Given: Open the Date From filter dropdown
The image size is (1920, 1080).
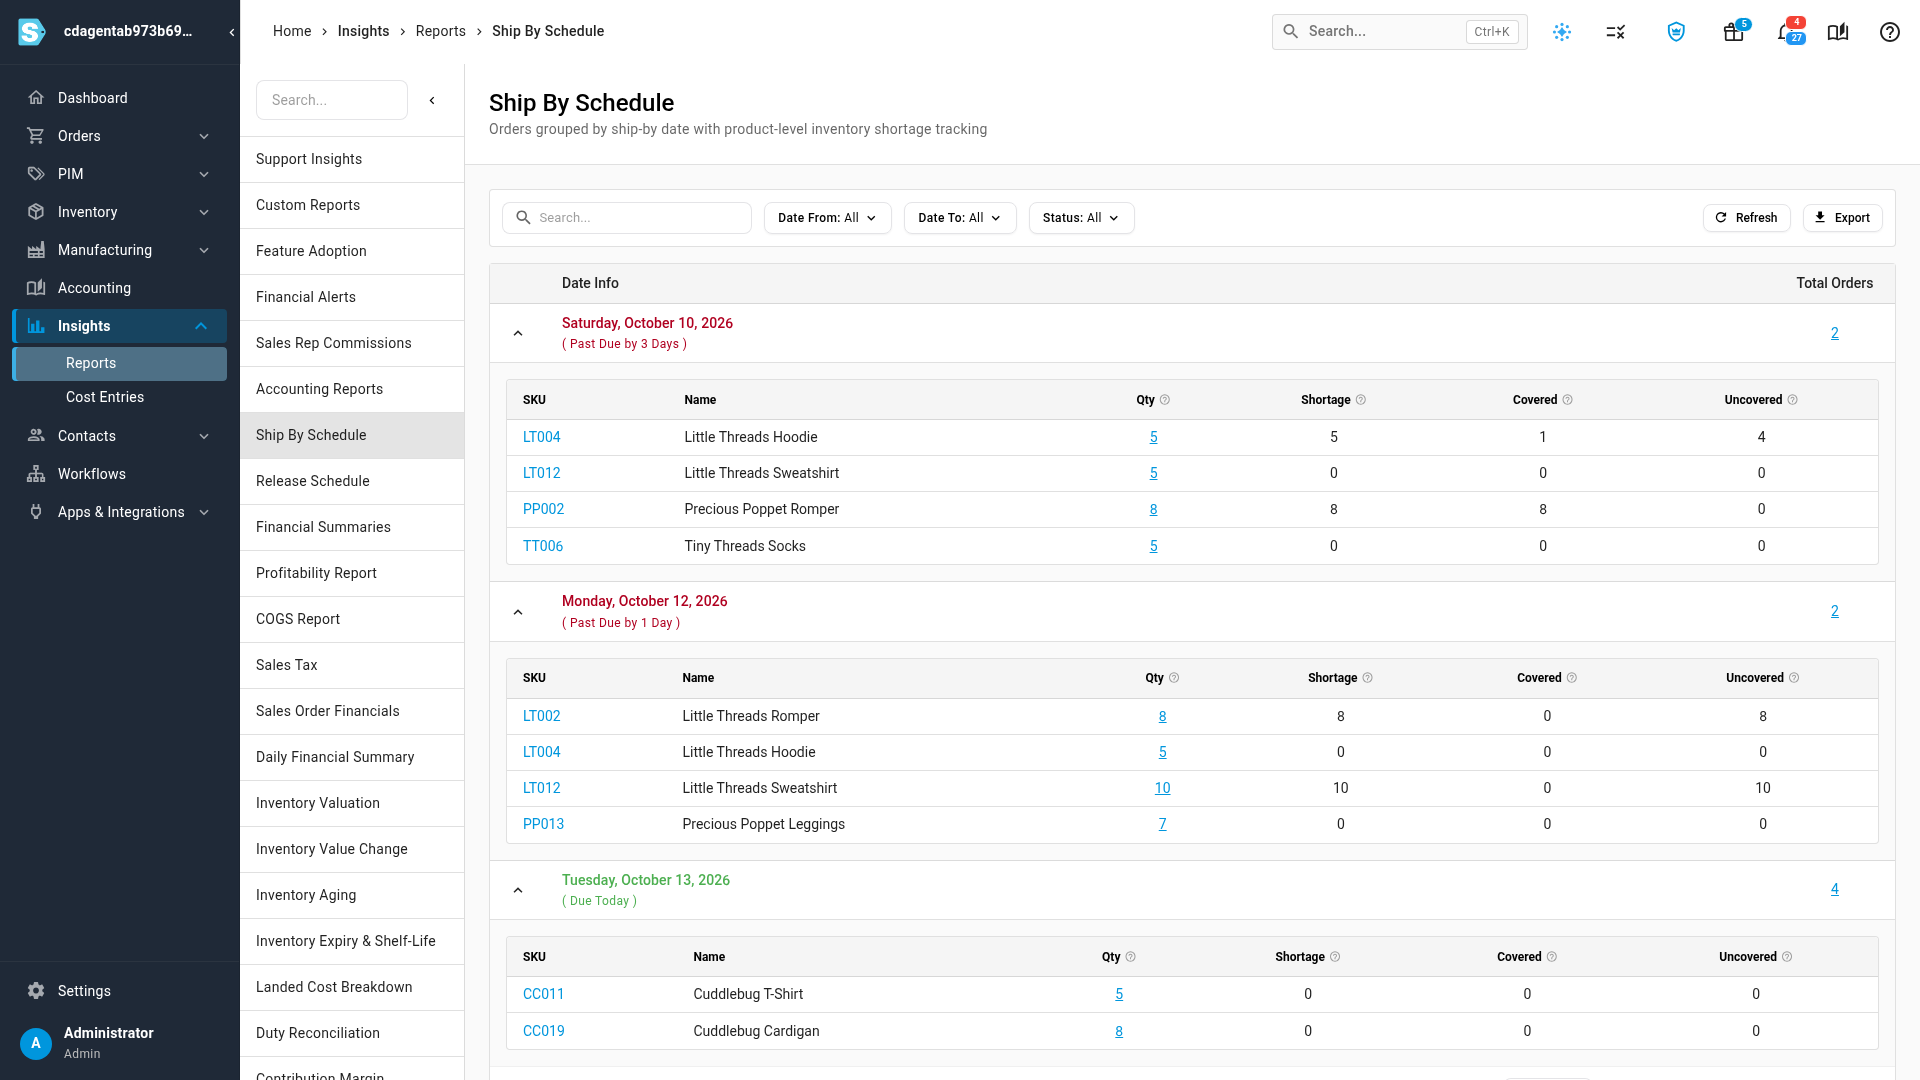Looking at the screenshot, I should (x=827, y=218).
